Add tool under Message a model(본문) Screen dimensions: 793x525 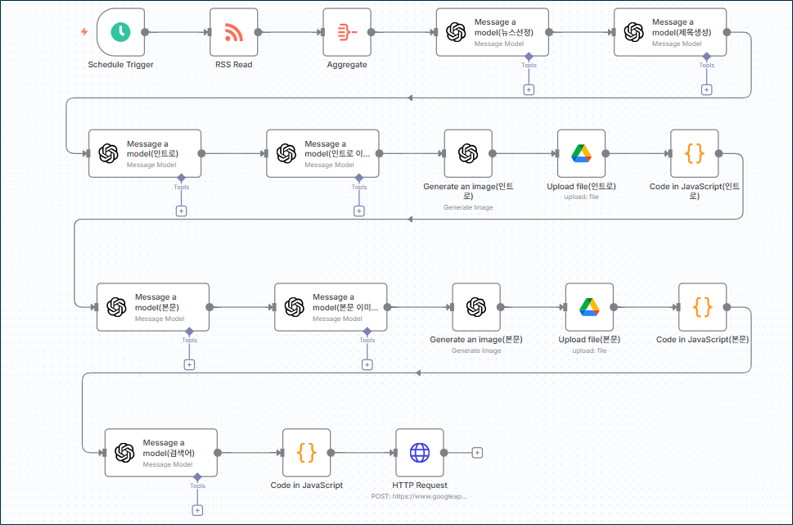[x=189, y=365]
